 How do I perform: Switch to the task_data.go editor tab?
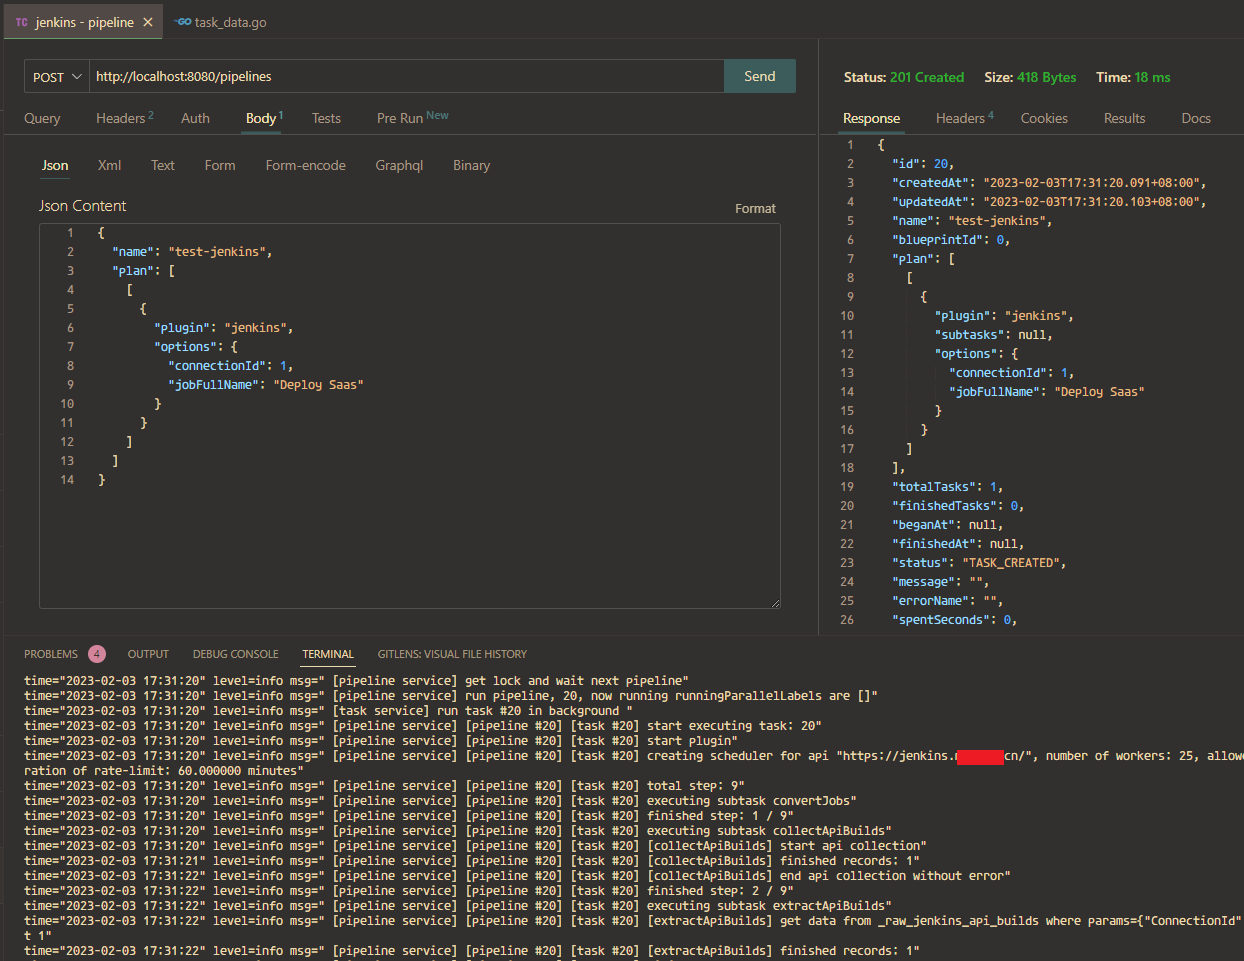point(221,22)
